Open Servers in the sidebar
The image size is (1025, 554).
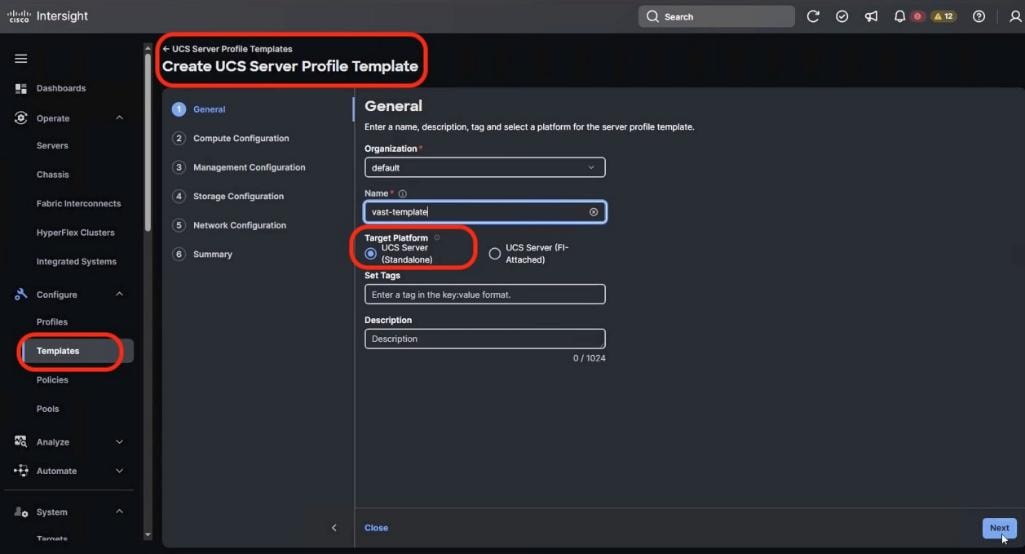click(52, 146)
